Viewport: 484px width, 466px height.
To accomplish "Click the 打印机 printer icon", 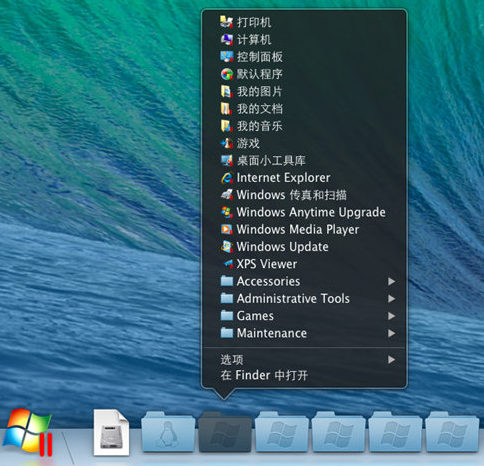I will click(x=227, y=22).
